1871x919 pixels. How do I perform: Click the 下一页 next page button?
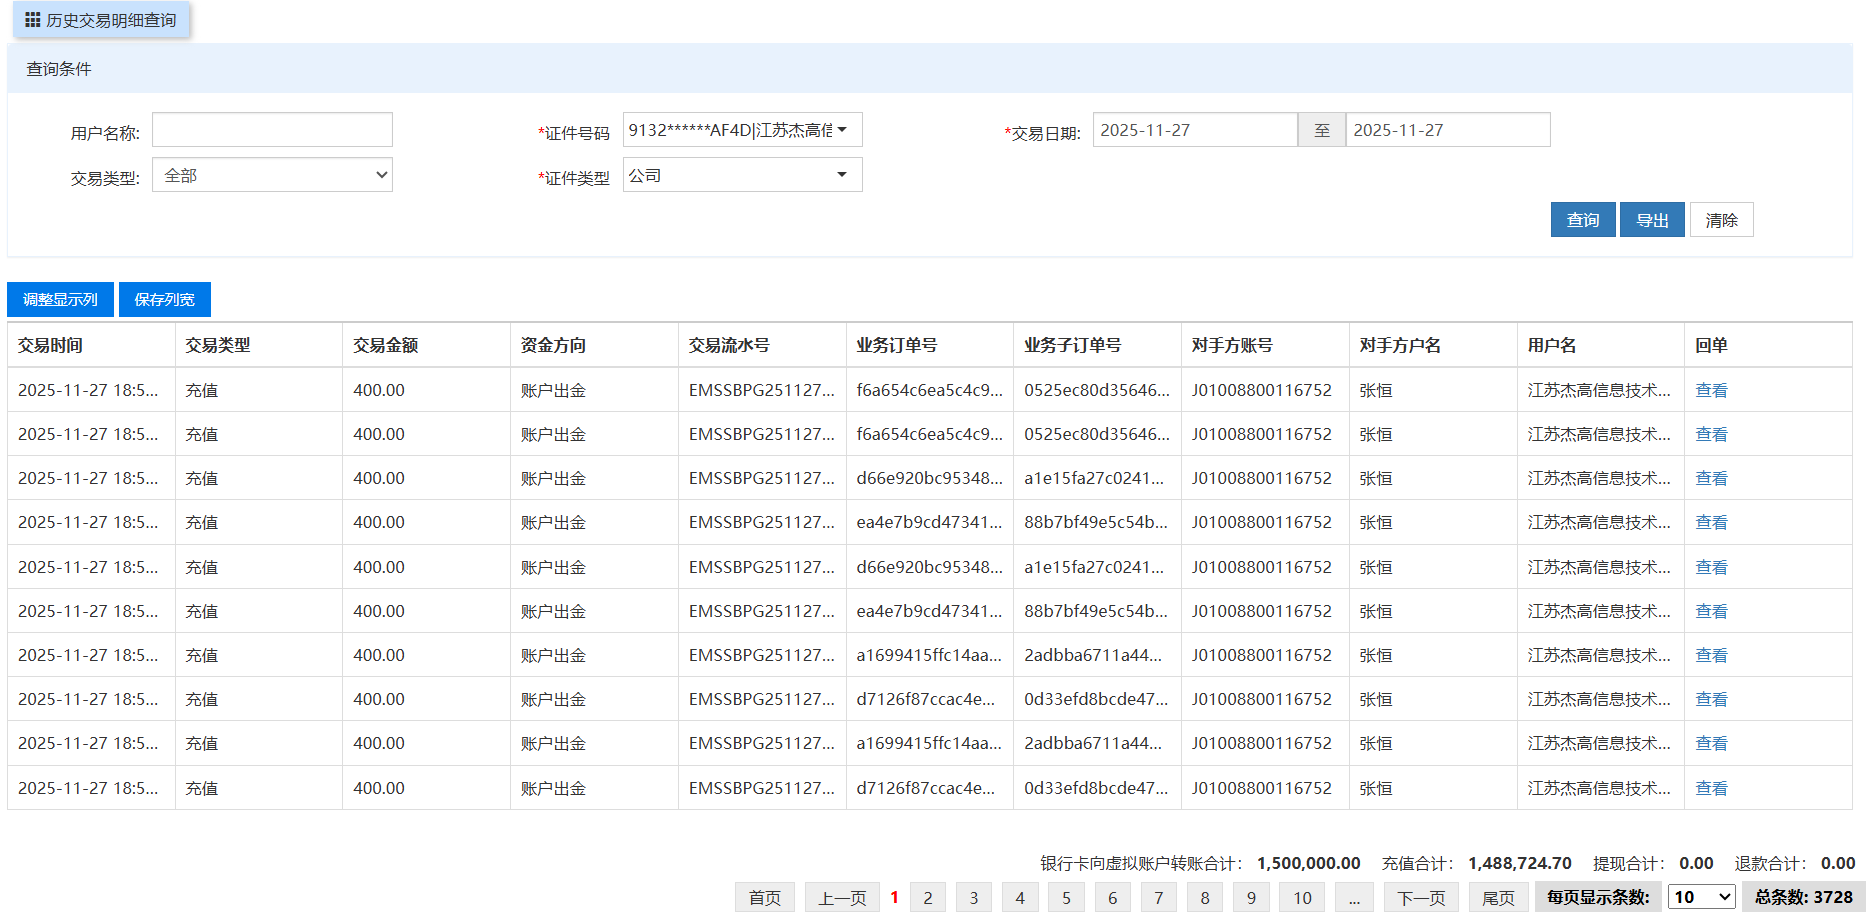coord(1421,897)
